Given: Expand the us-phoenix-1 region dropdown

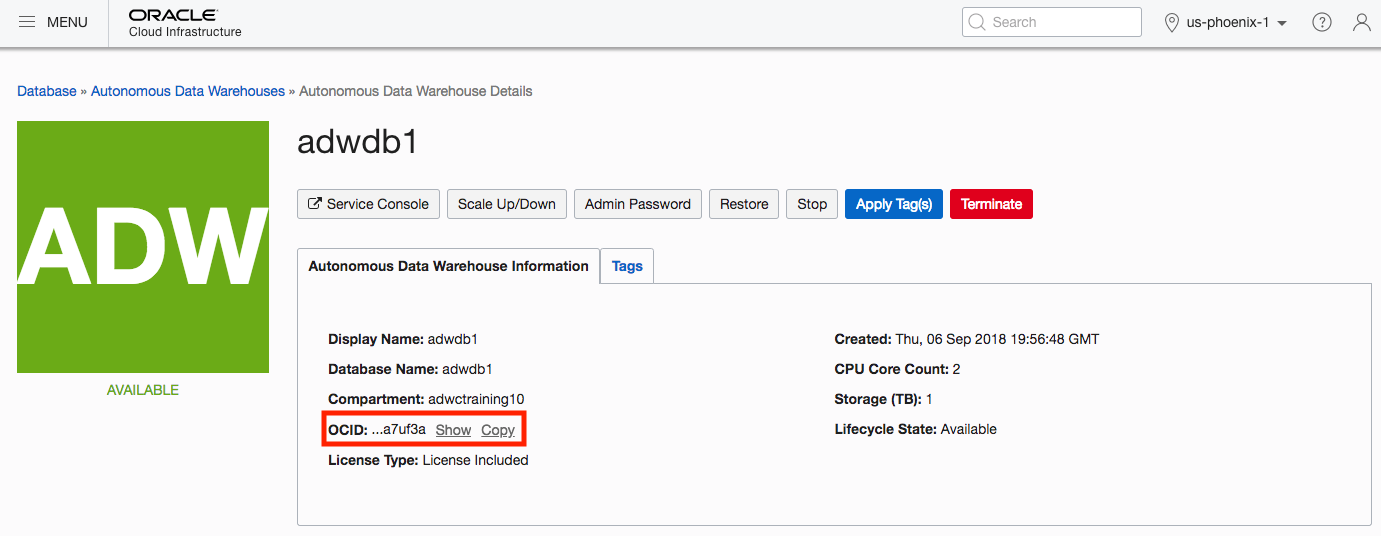Looking at the screenshot, I should [1282, 23].
